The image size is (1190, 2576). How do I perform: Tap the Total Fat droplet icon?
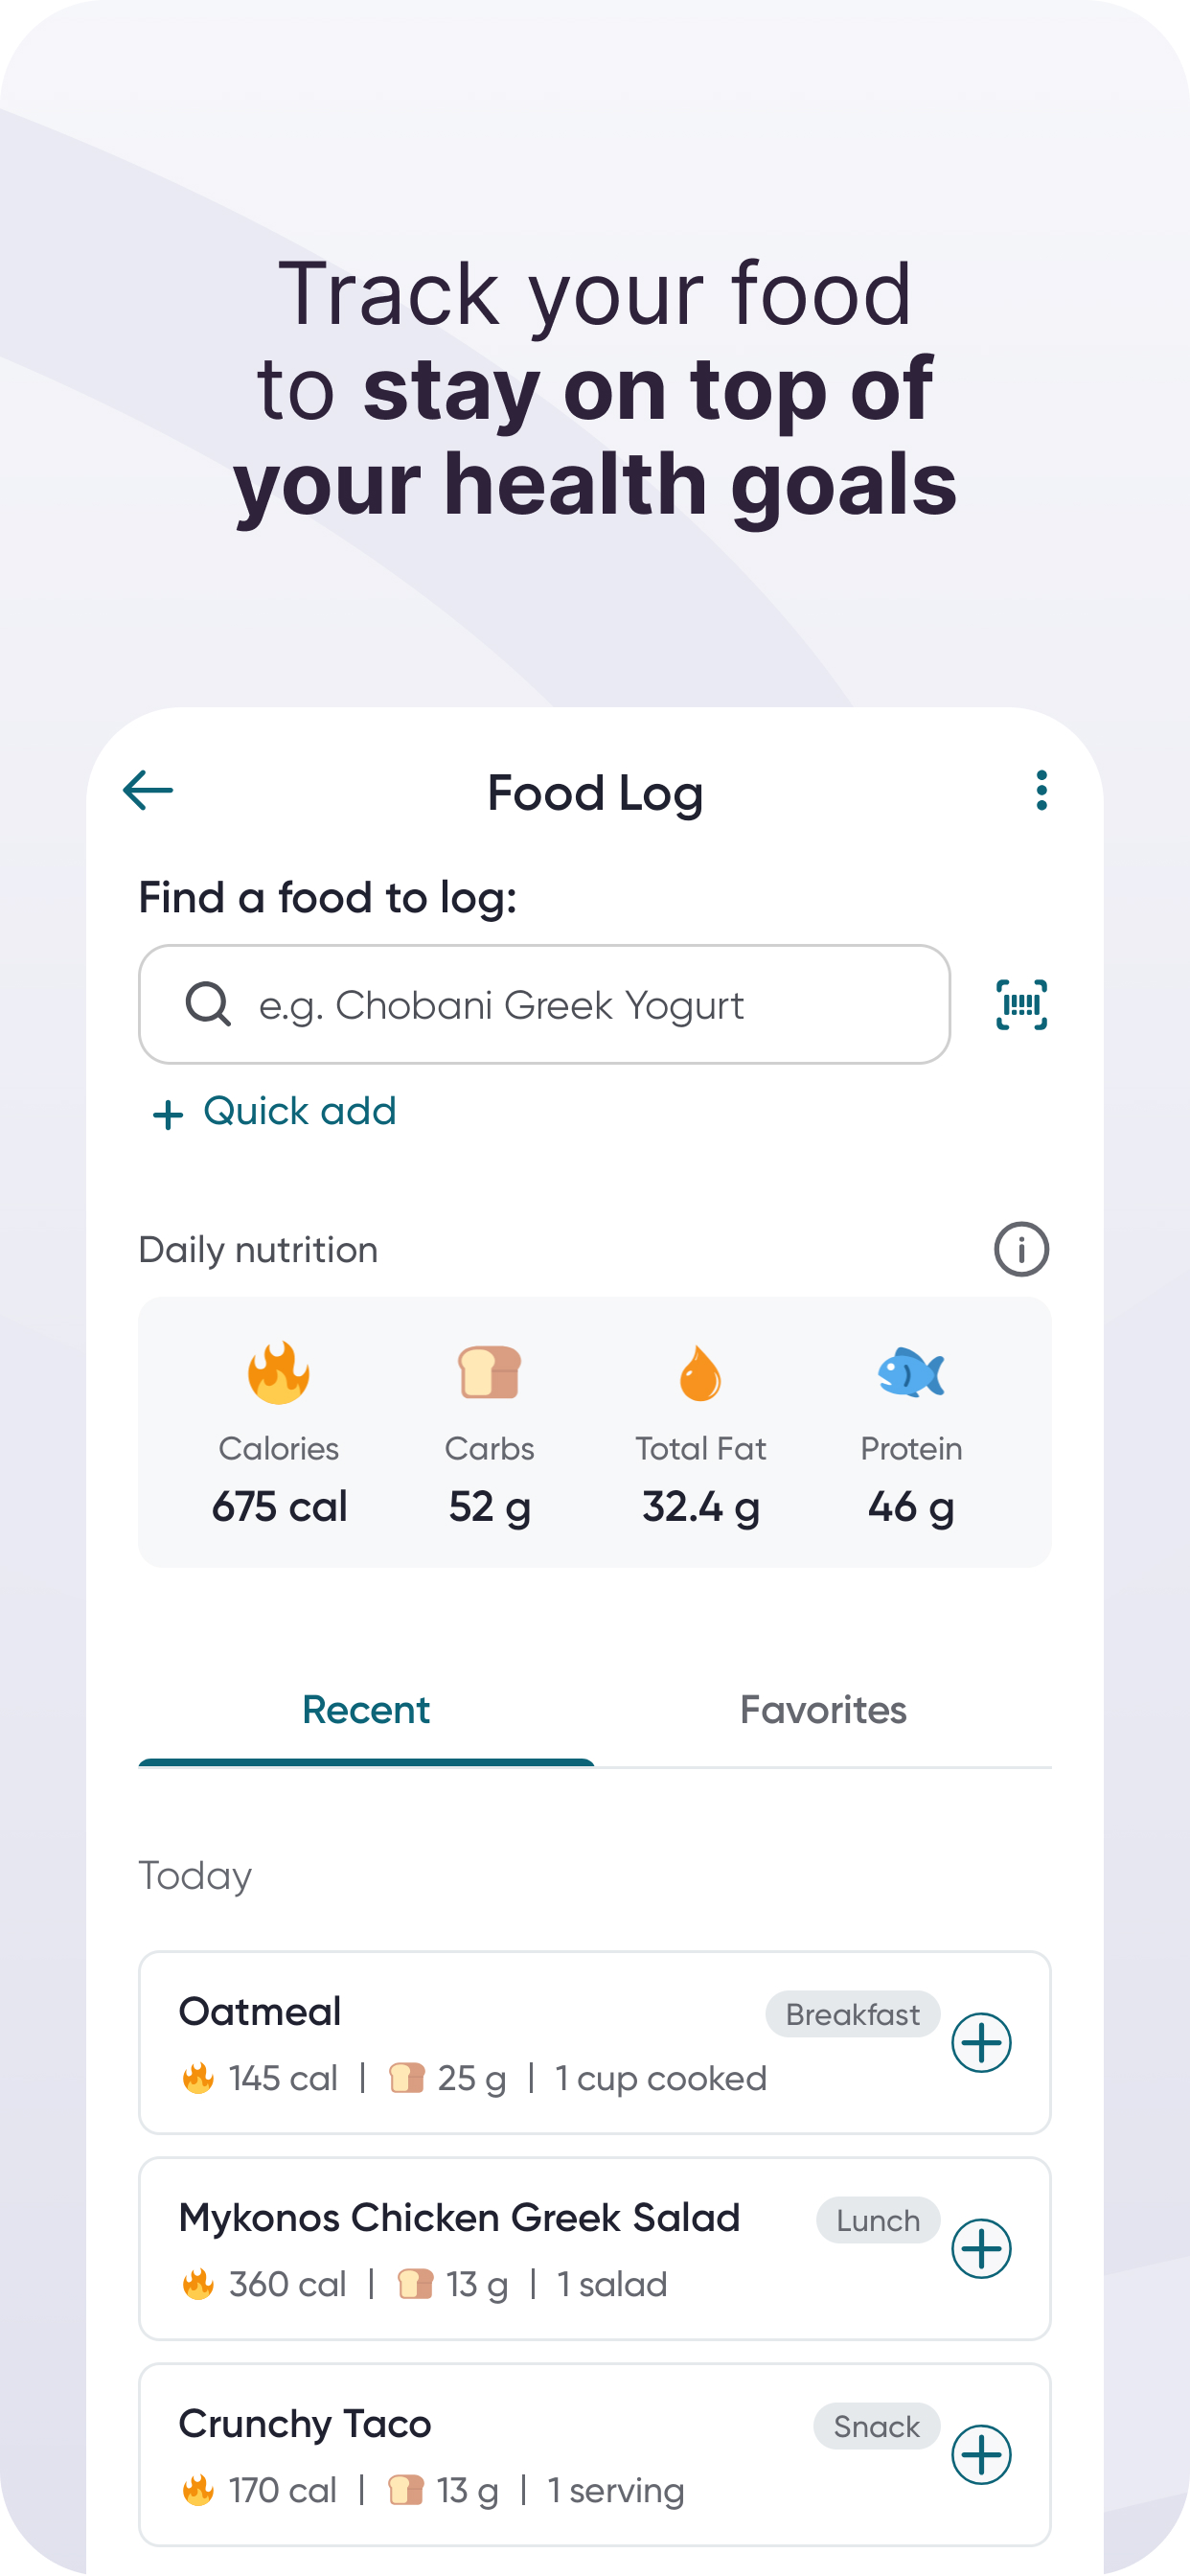[x=700, y=1372]
